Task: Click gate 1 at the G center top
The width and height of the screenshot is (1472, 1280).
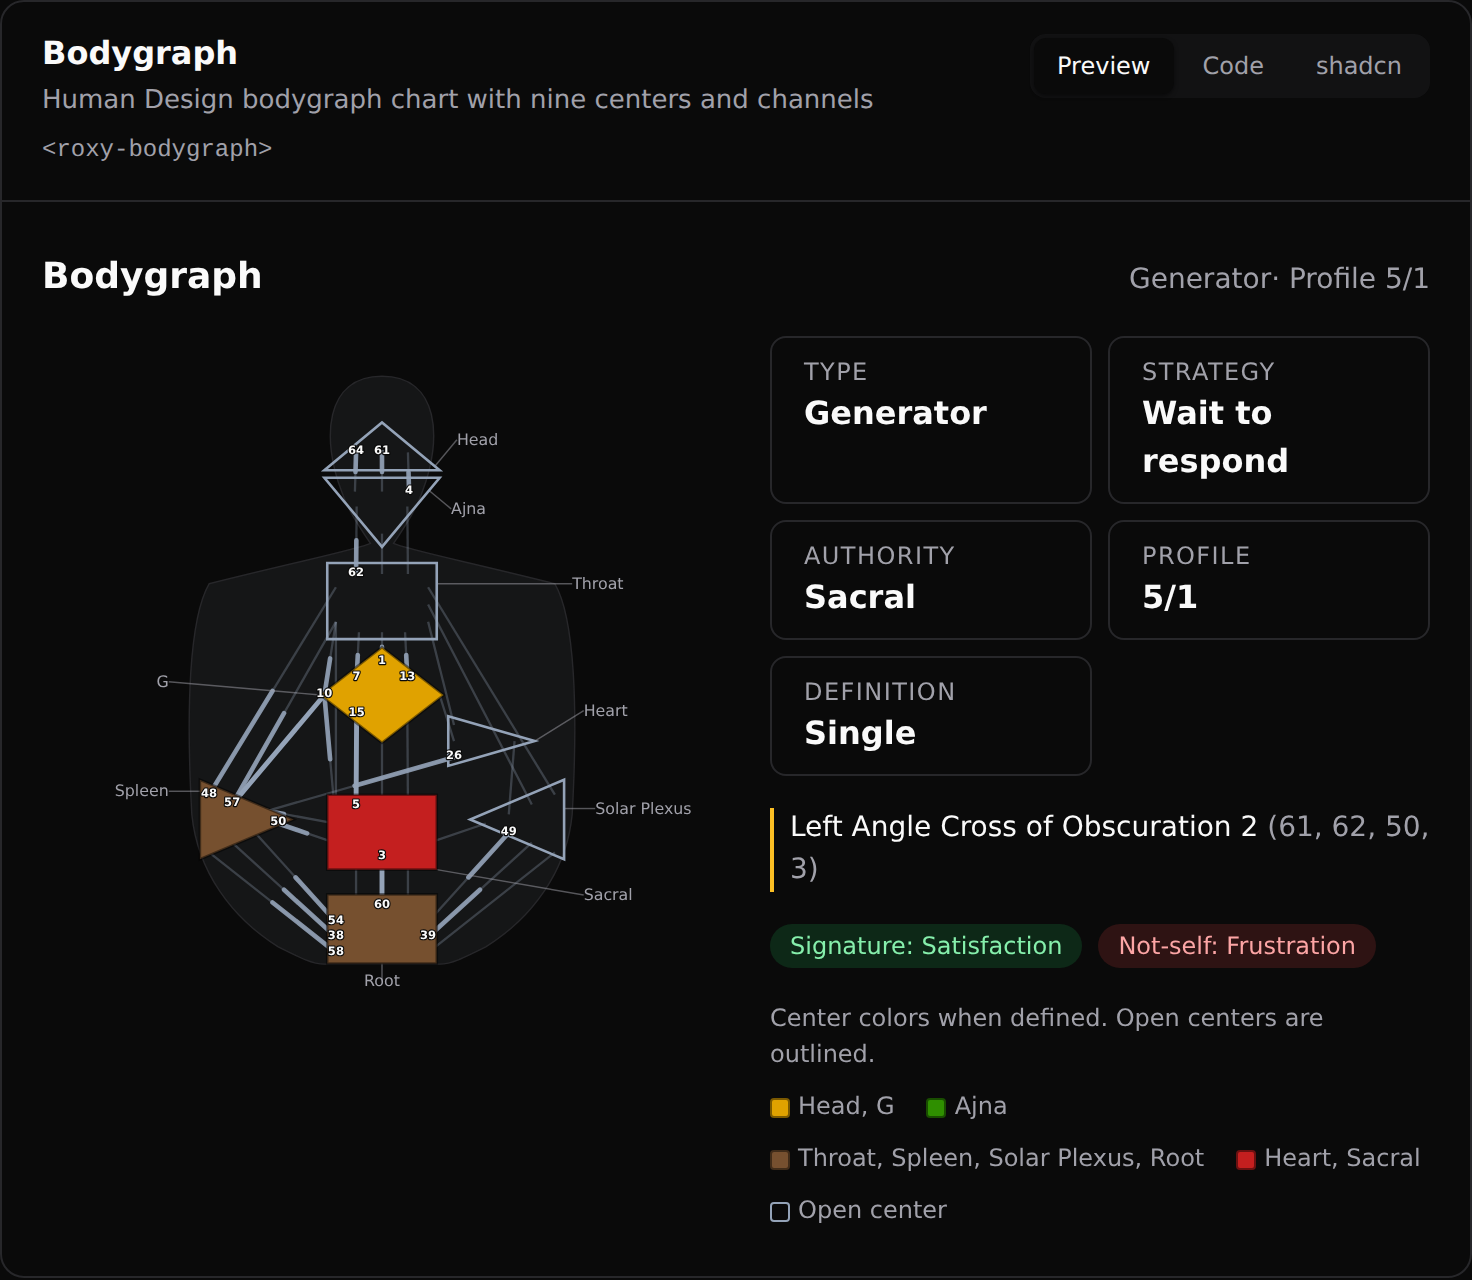Action: [x=382, y=660]
